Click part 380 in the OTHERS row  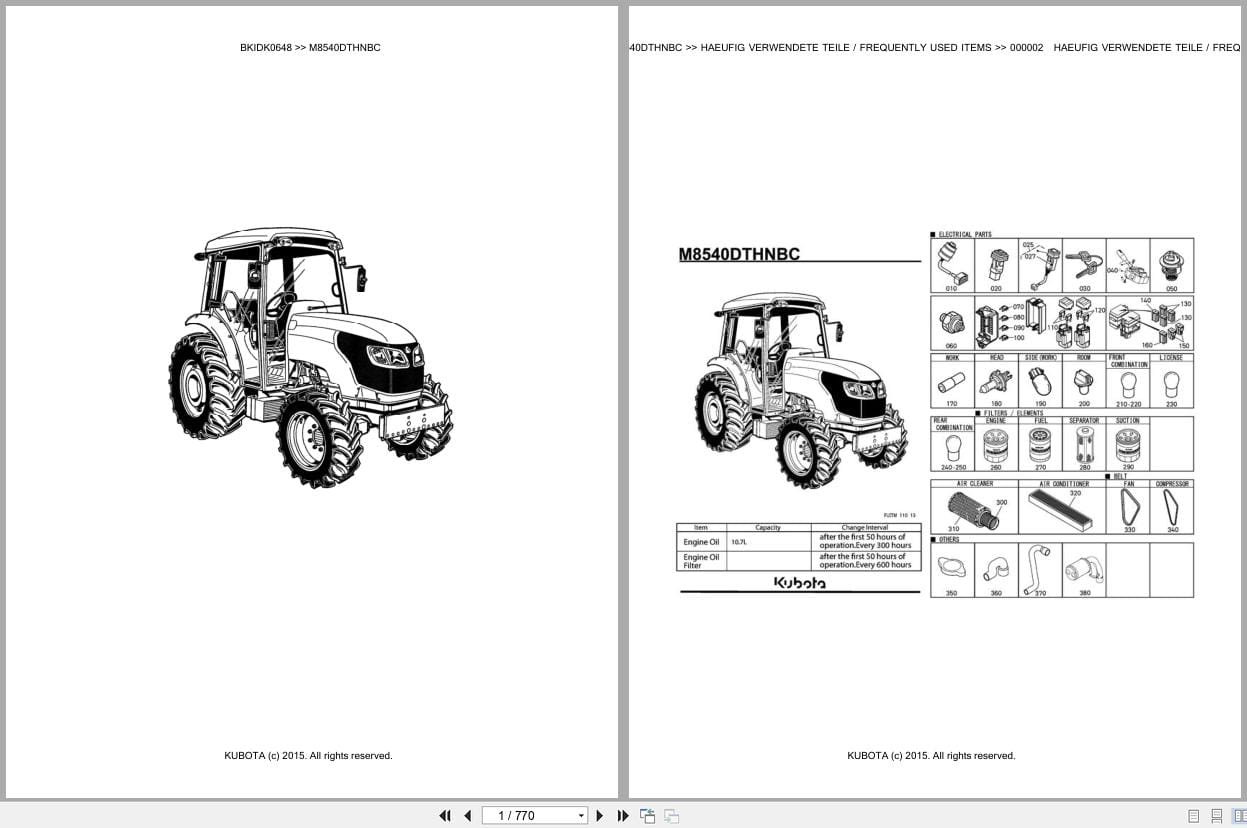(x=1083, y=570)
